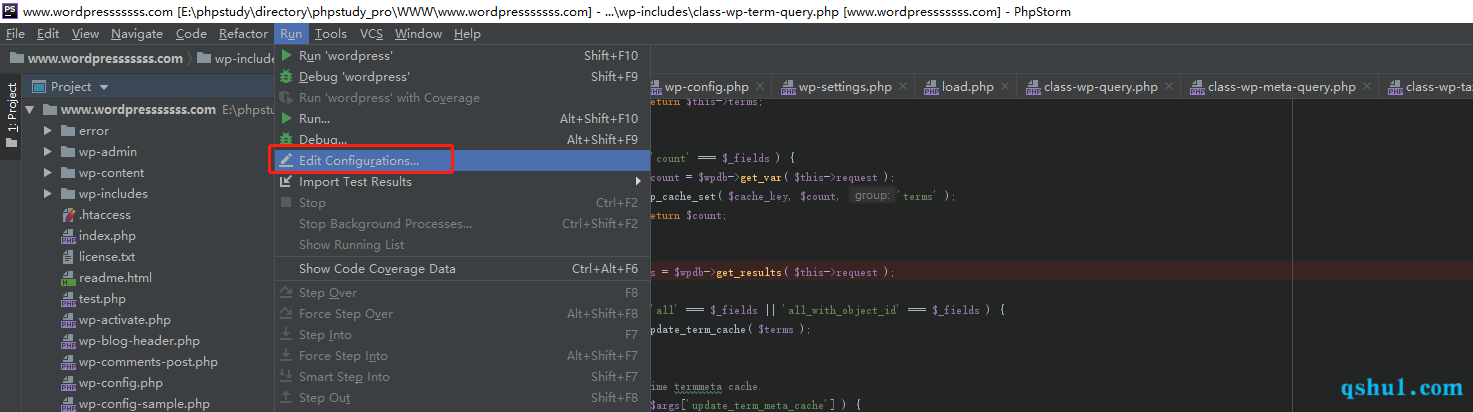
Task: Open the Import Test Results submenu arrow
Action: coord(638,182)
